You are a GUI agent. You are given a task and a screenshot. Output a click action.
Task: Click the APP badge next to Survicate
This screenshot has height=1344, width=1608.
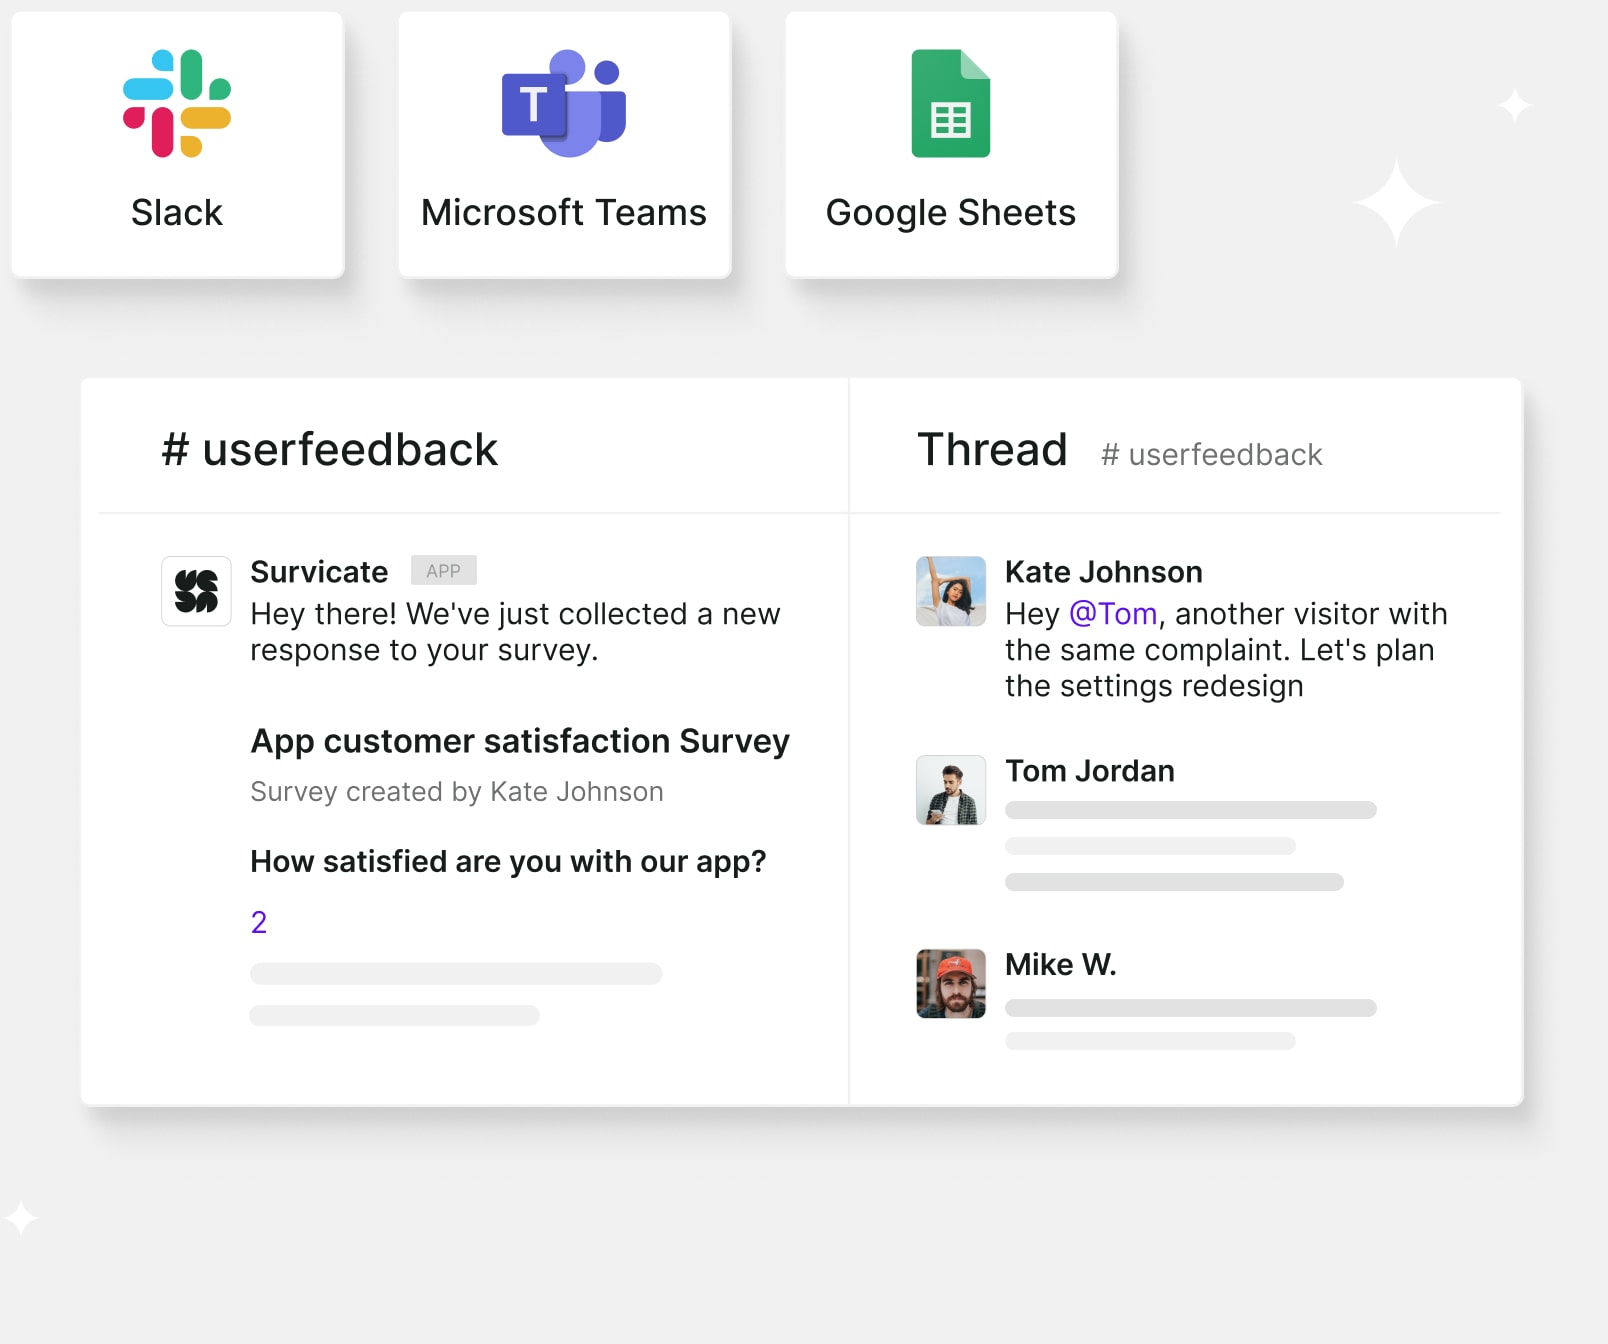coord(444,570)
